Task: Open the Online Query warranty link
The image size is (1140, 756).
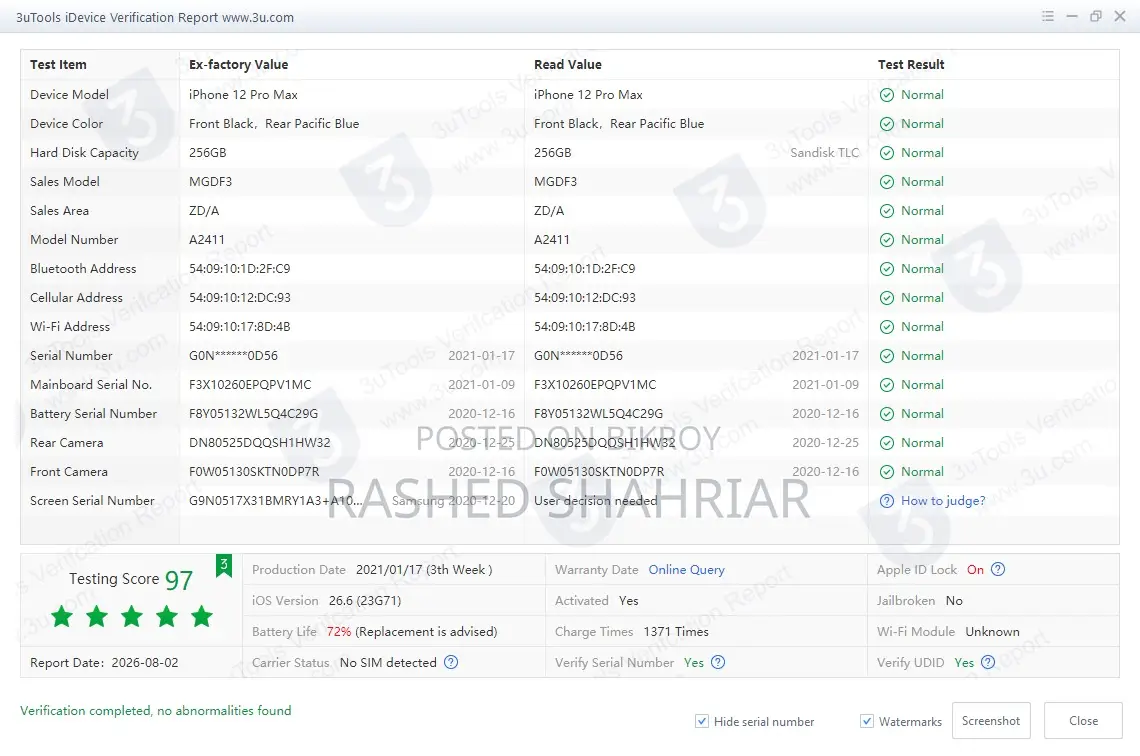Action: [686, 570]
